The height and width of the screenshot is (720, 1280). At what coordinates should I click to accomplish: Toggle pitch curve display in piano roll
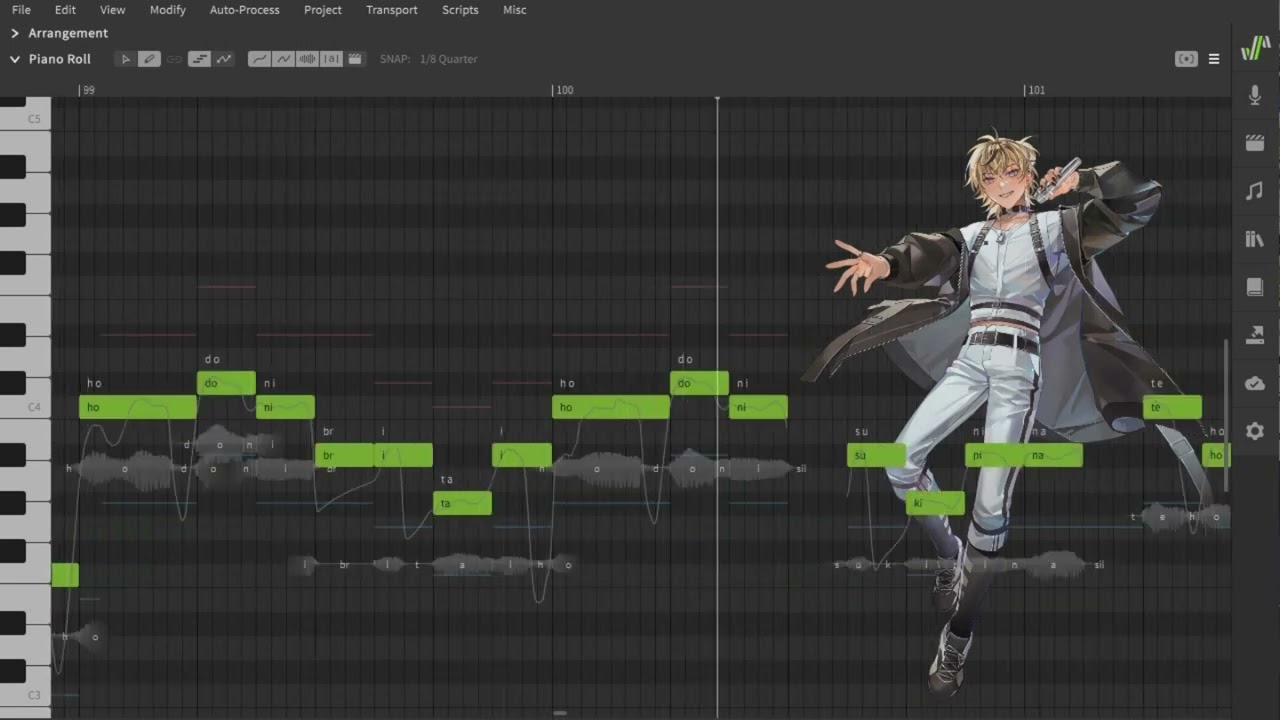pos(259,59)
